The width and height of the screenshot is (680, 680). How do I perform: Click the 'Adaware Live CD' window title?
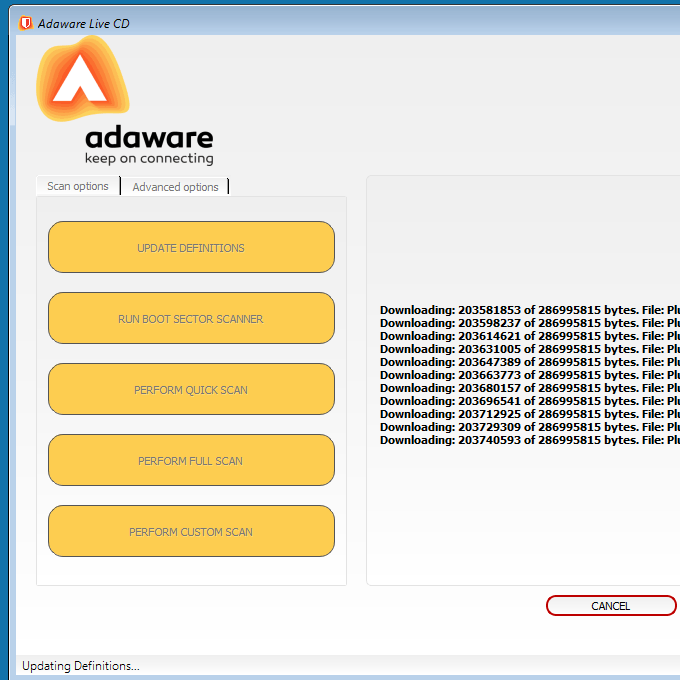tap(84, 23)
